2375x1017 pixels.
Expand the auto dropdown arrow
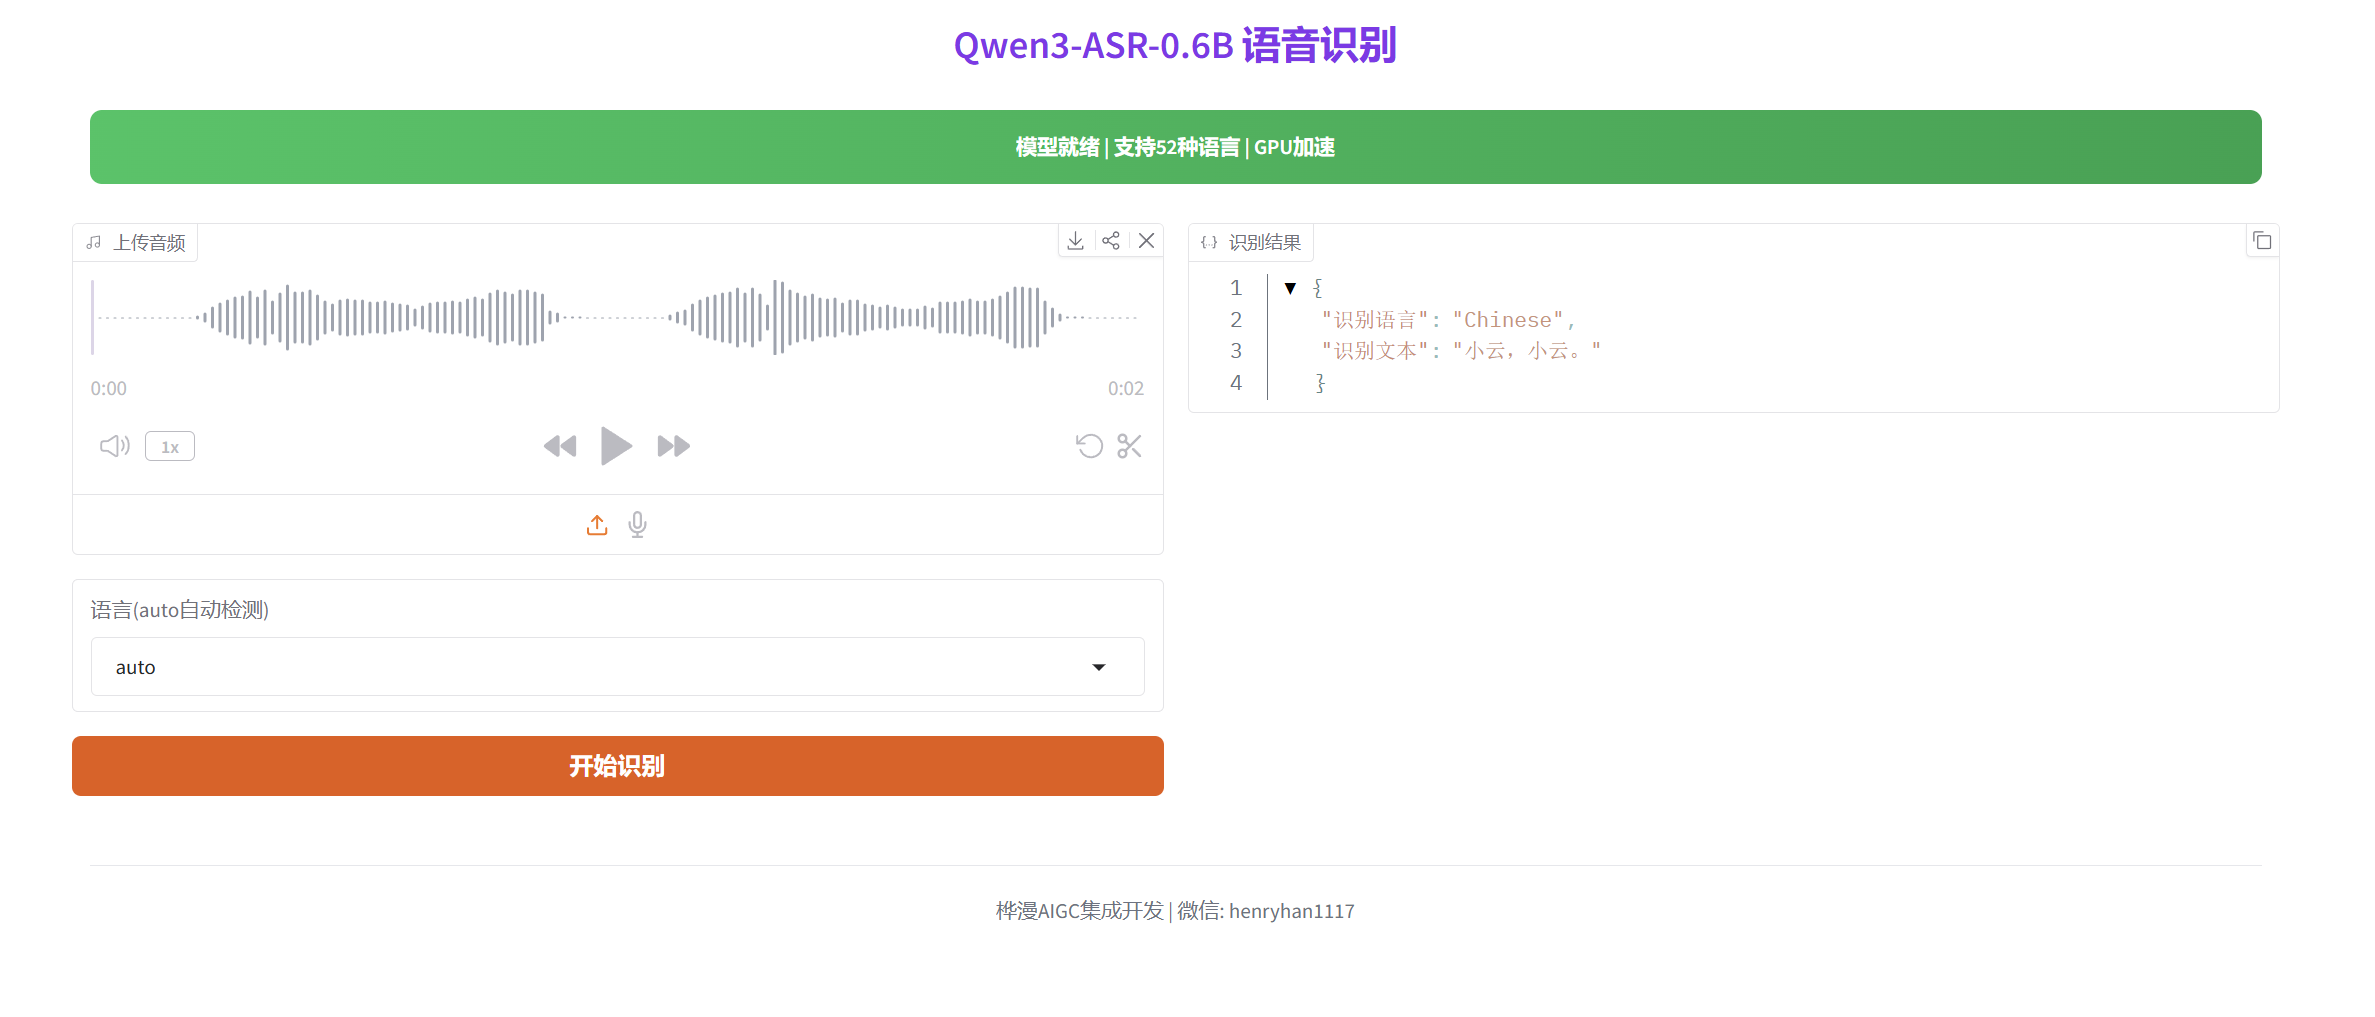(x=1100, y=667)
